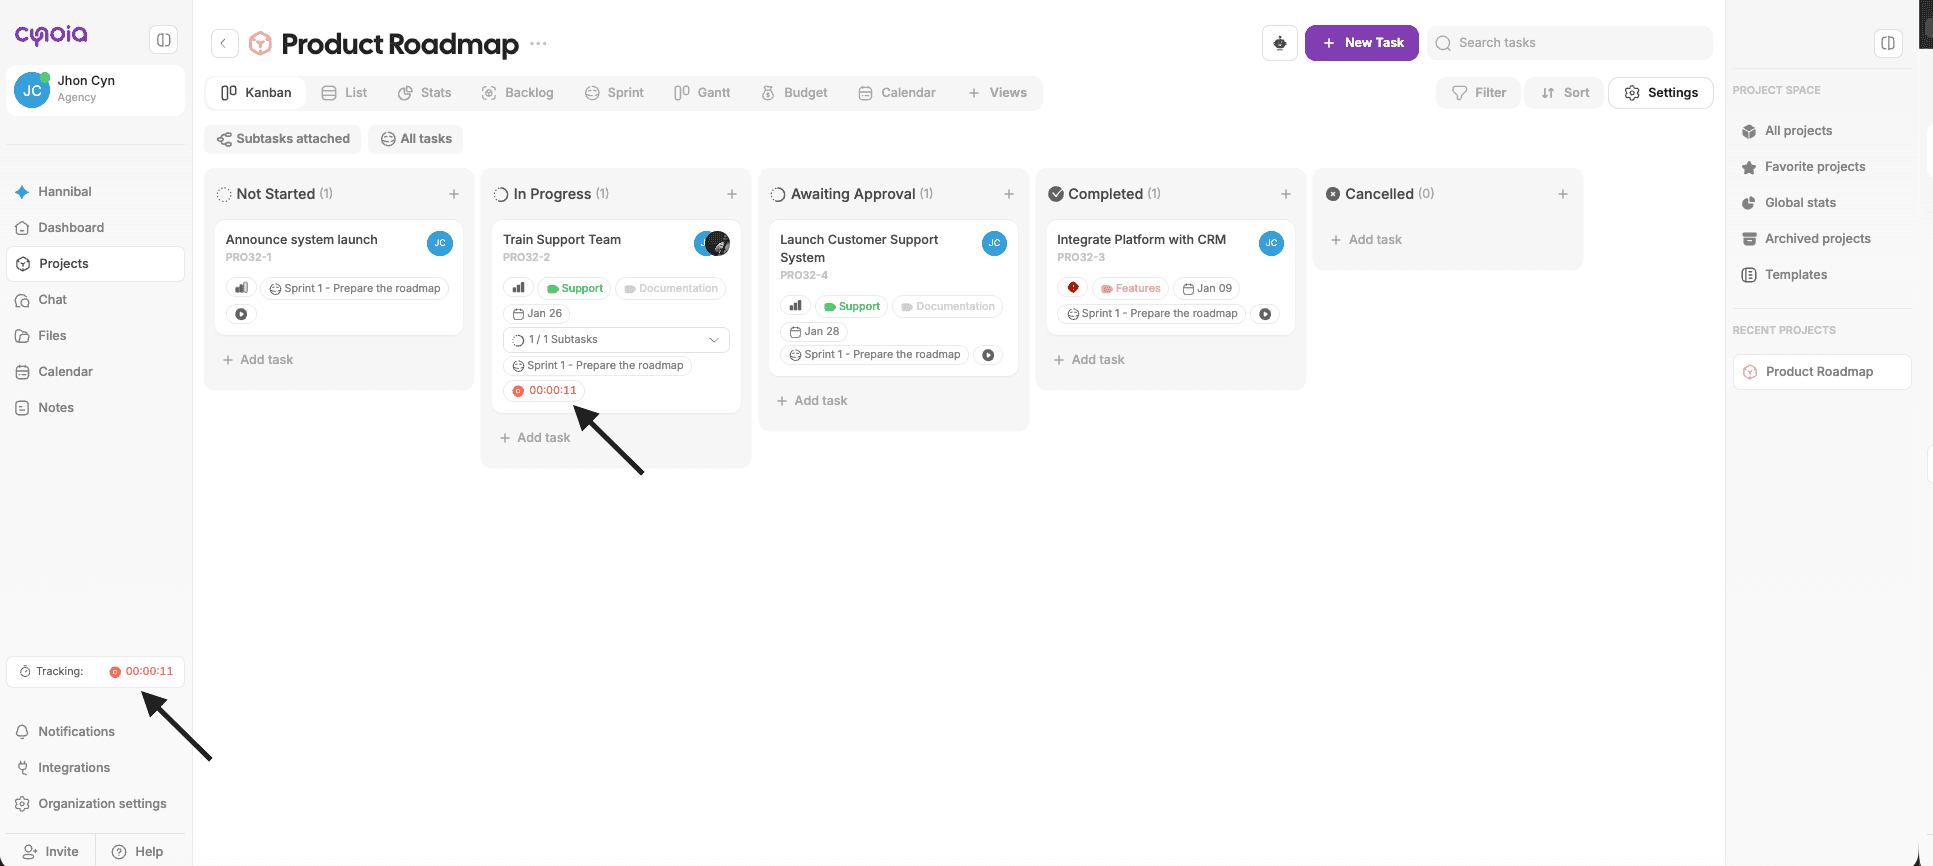Open Integrations in the sidebar
Viewport: 1933px width, 866px height.
95,768
